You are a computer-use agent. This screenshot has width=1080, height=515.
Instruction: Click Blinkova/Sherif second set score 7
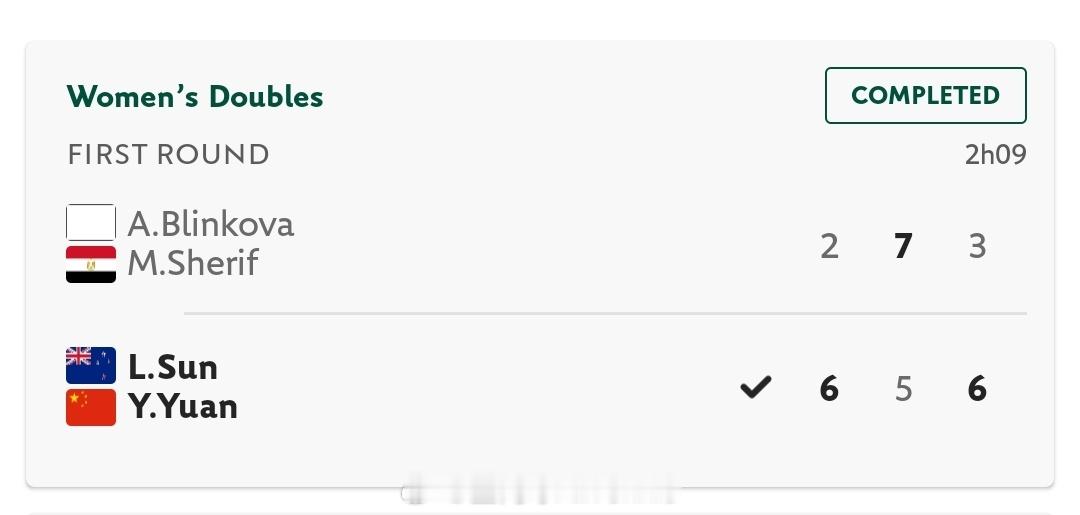[903, 246]
